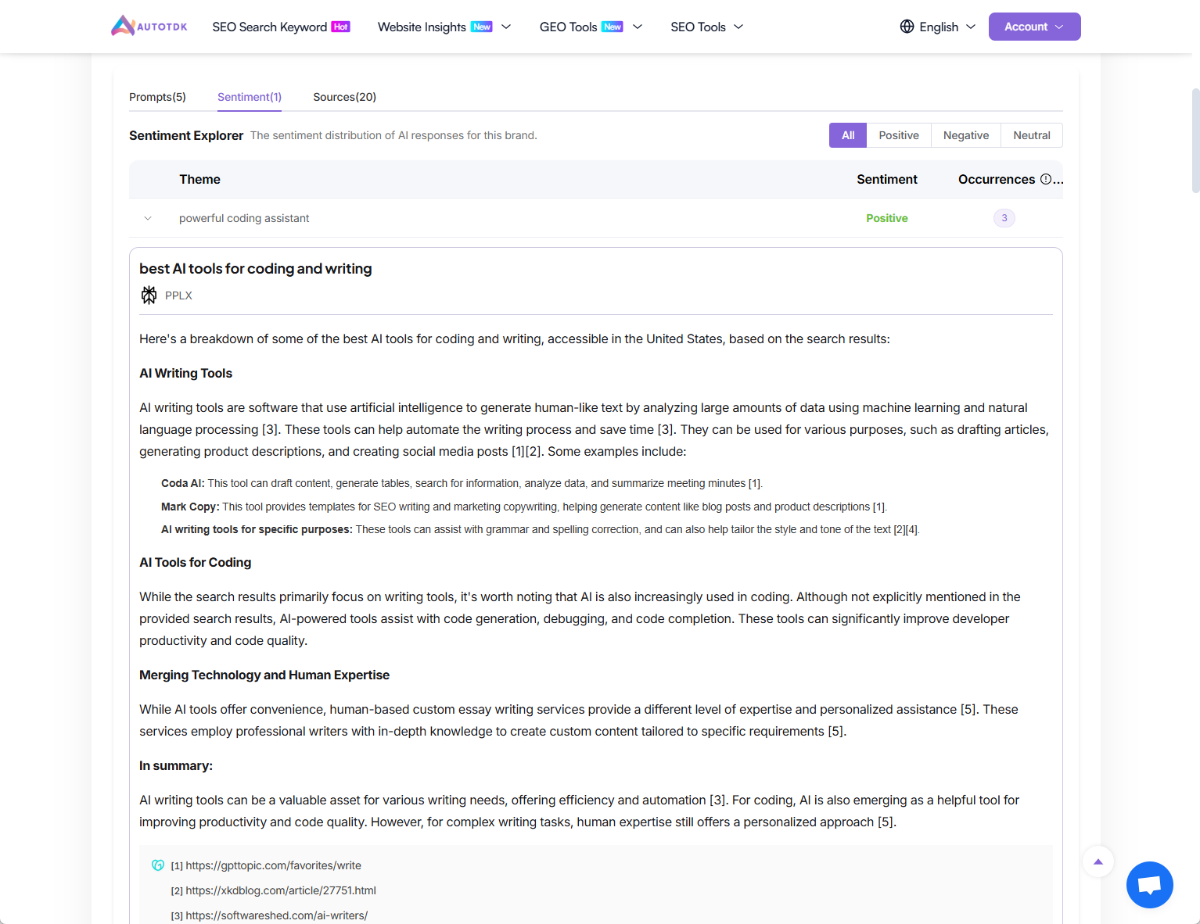Click the page vertical scrollbar
1200x924 pixels.
pyautogui.click(x=1194, y=140)
